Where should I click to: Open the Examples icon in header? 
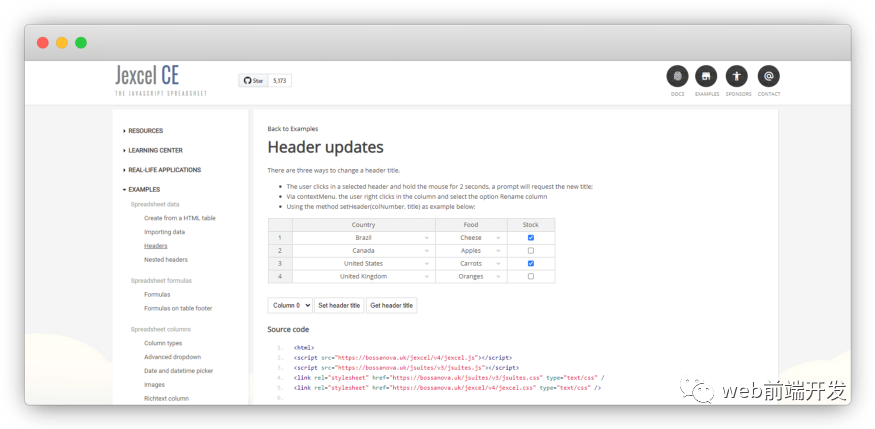click(706, 76)
